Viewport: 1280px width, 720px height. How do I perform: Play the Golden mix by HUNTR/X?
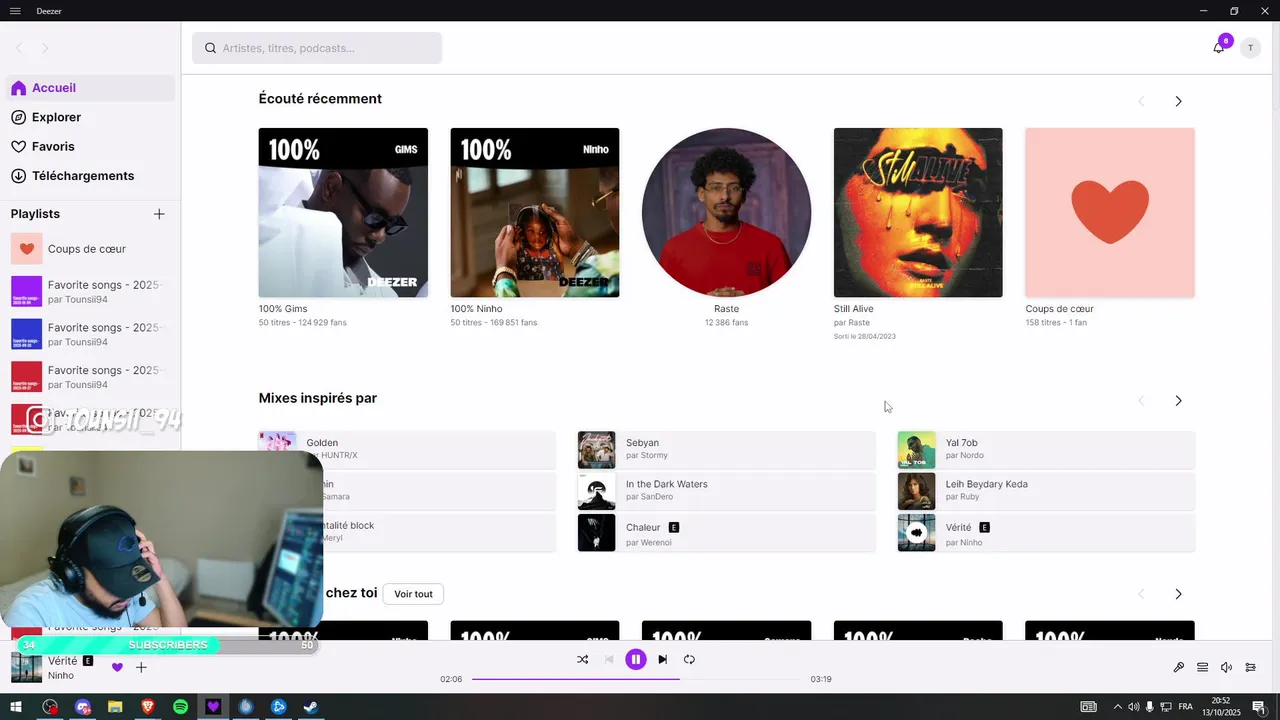click(407, 450)
